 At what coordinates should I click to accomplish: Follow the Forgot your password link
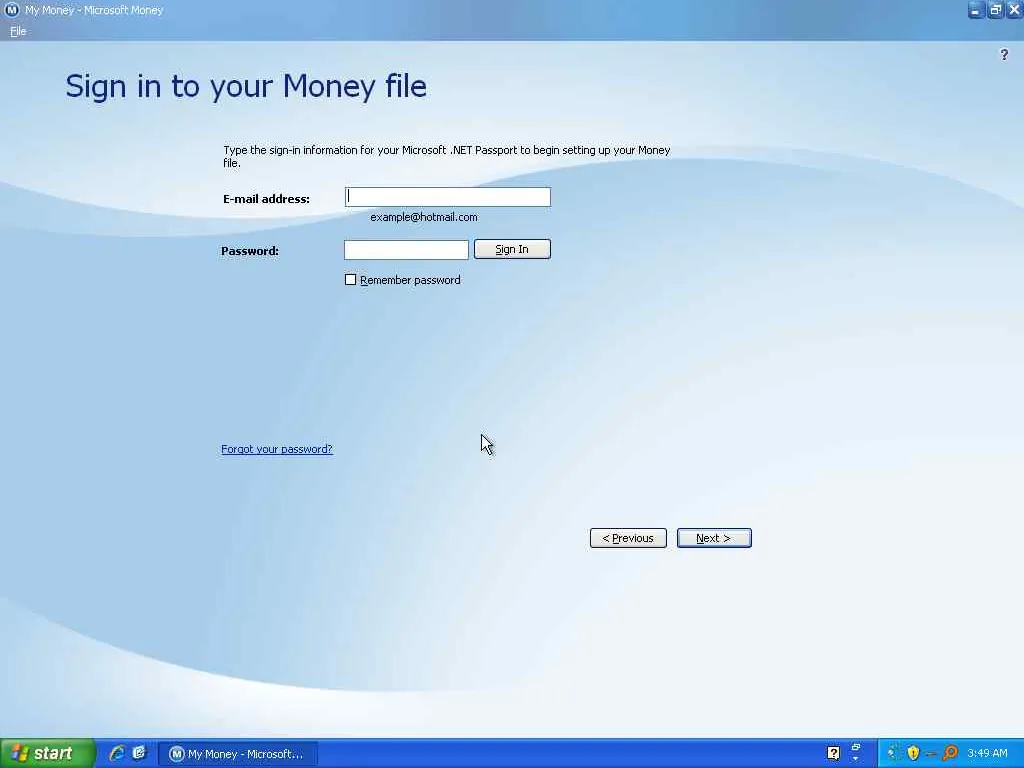(277, 449)
